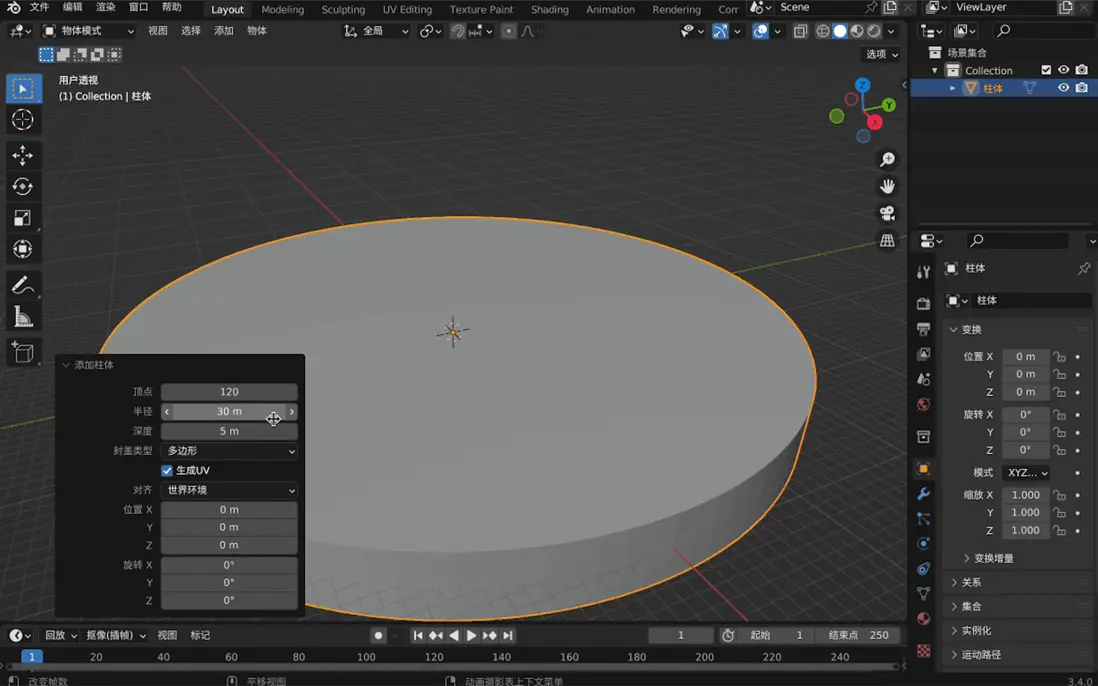Viewport: 1098px width, 686px height.
Task: Open the 封盖类型 dropdown
Action: click(228, 450)
